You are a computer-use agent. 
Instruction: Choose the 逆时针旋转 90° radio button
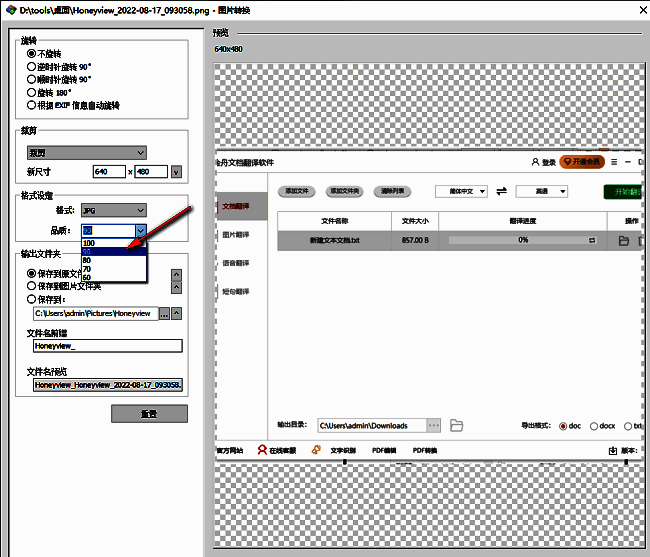(32, 66)
